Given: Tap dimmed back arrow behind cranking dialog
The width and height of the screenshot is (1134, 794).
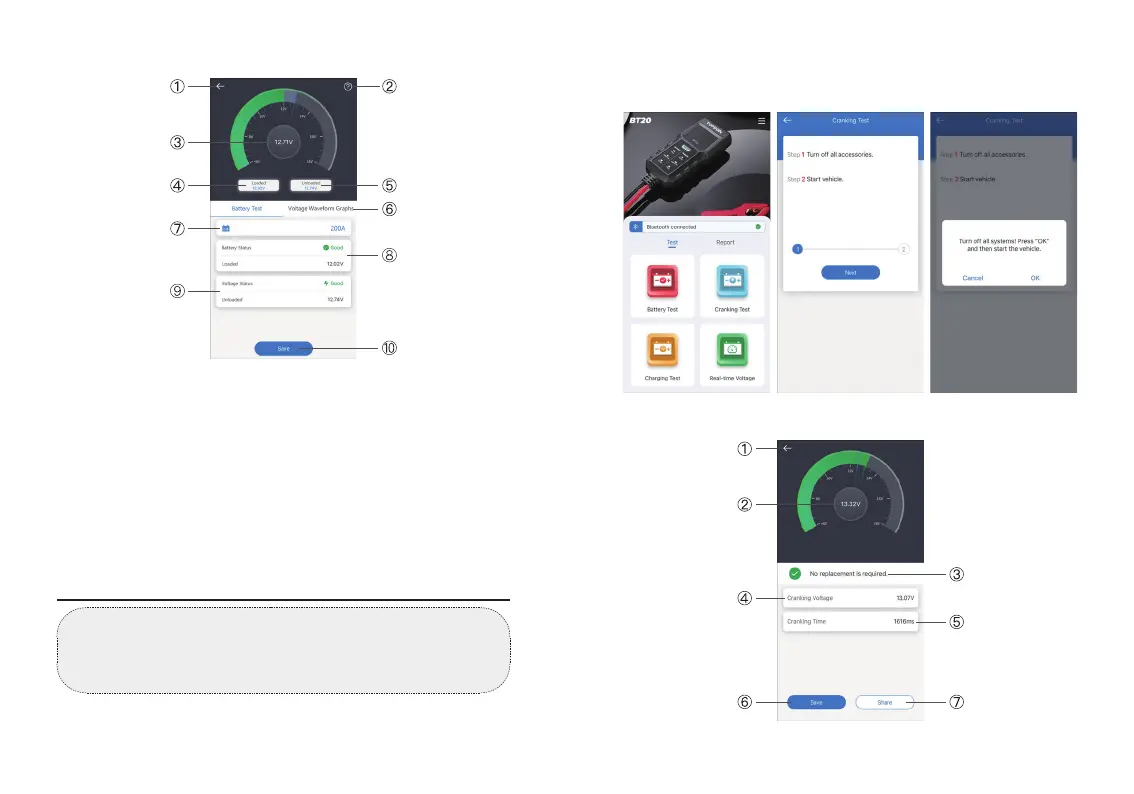Looking at the screenshot, I should click(940, 121).
